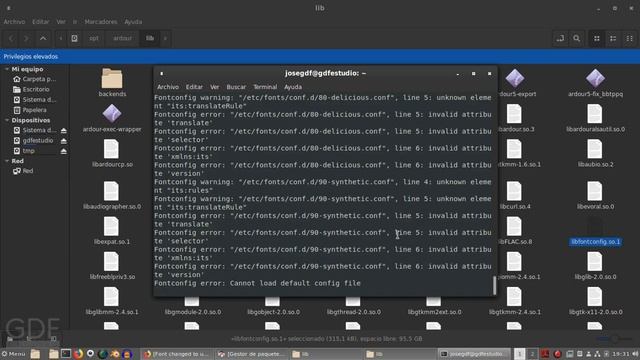Select the libcurl.so.4 file

point(515,195)
